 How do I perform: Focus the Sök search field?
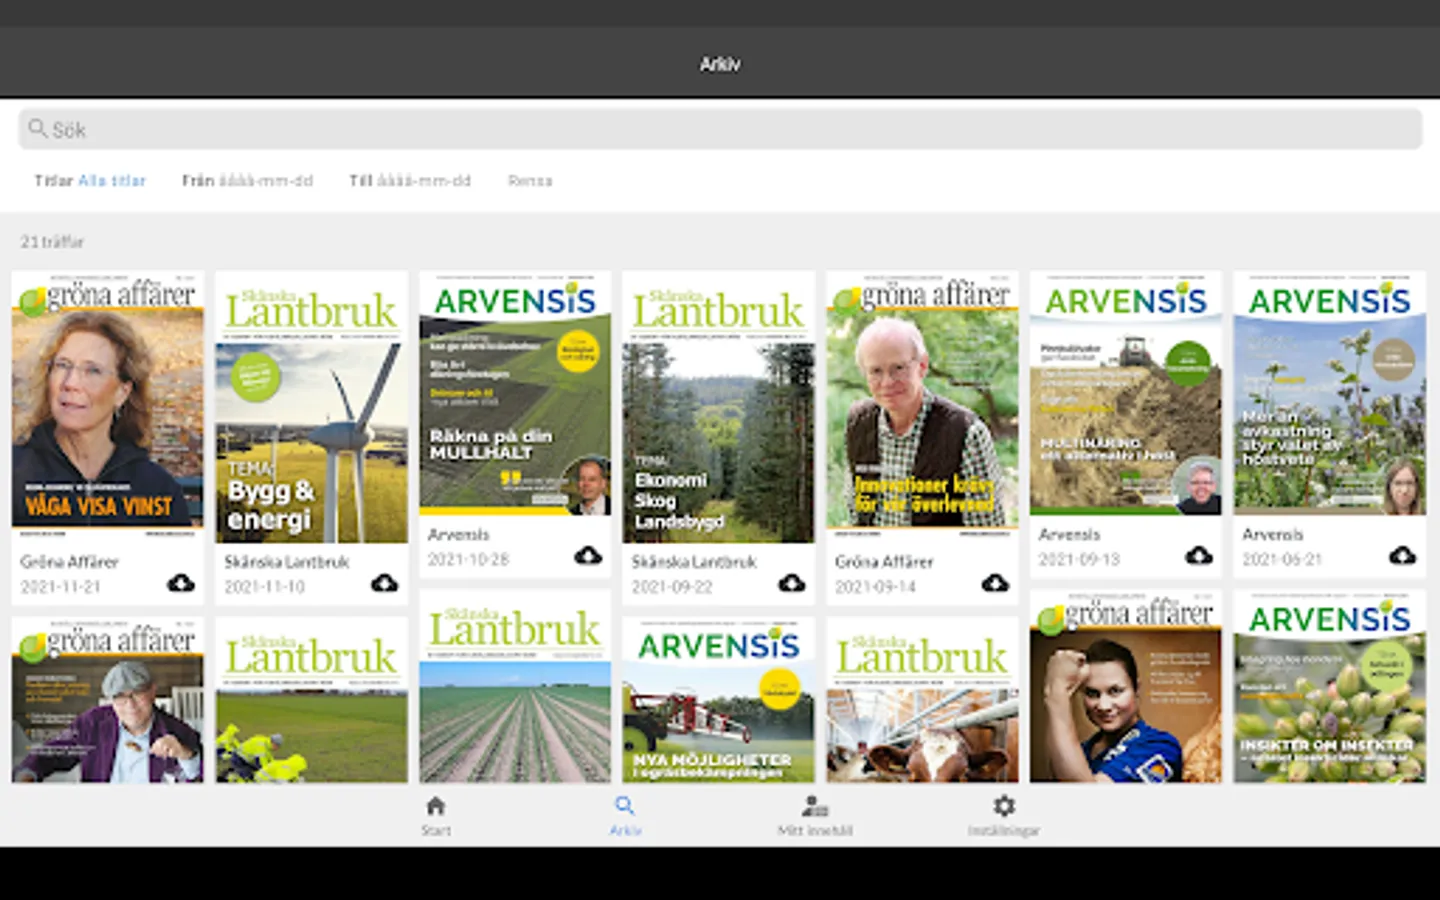coord(720,129)
